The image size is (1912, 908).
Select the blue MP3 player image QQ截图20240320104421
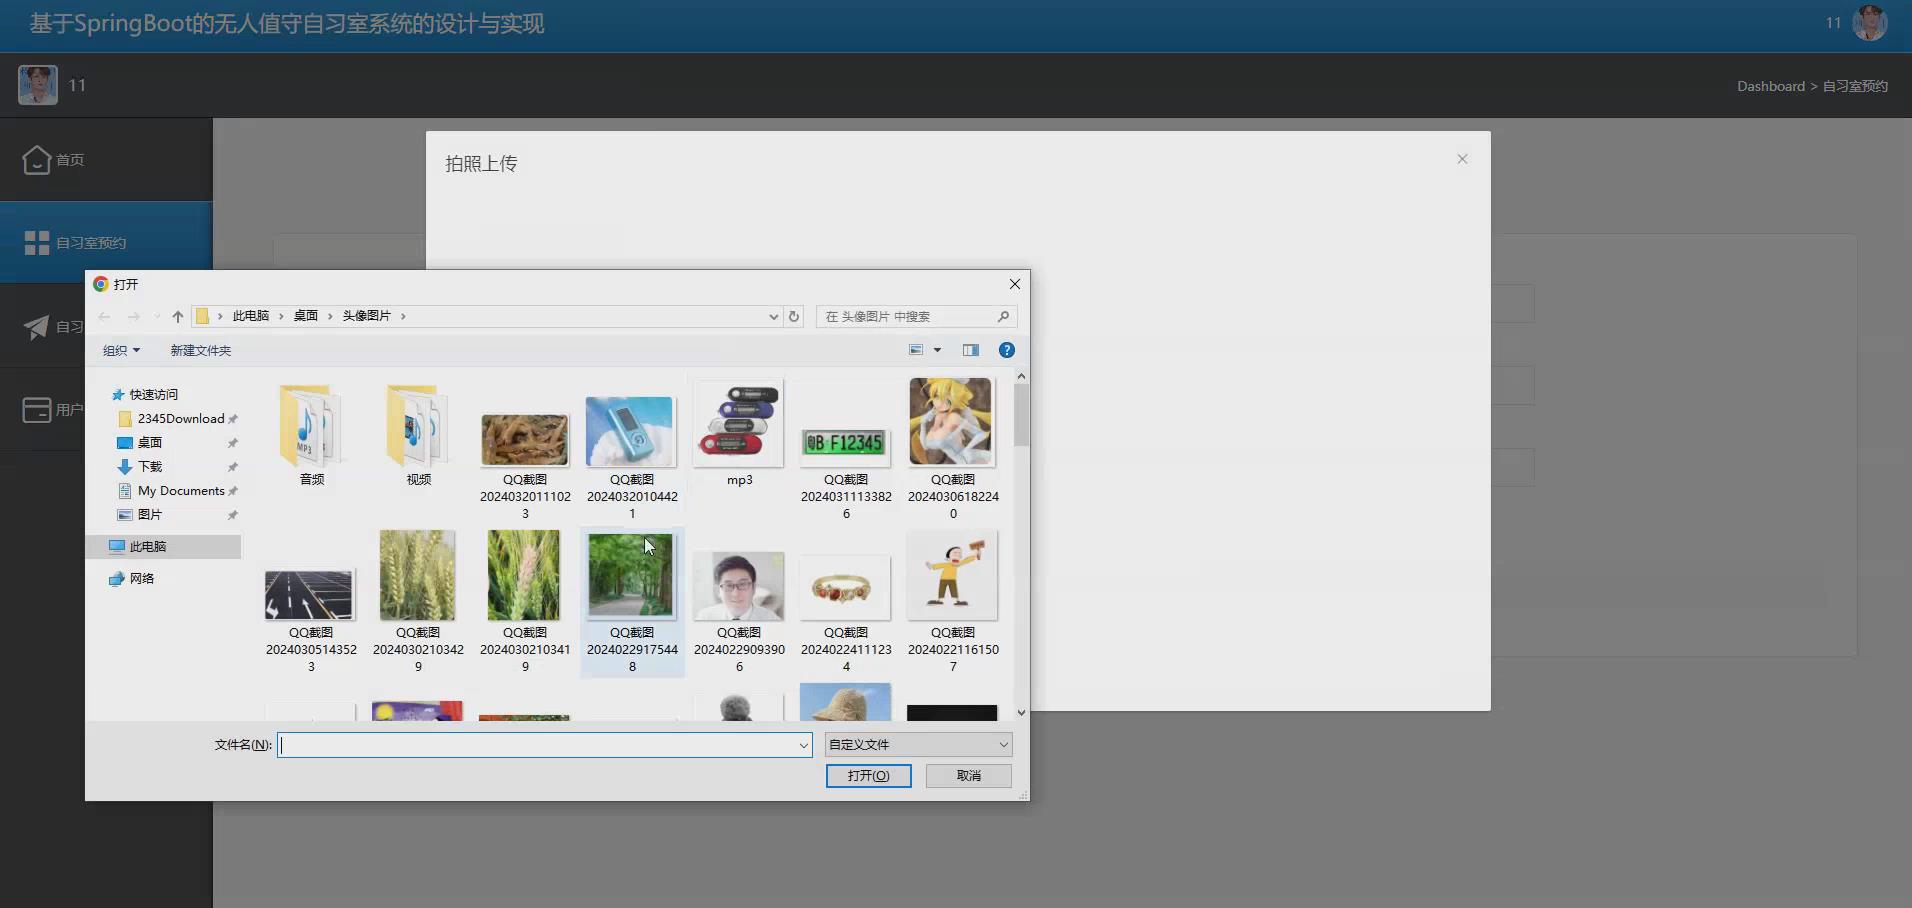630,432
